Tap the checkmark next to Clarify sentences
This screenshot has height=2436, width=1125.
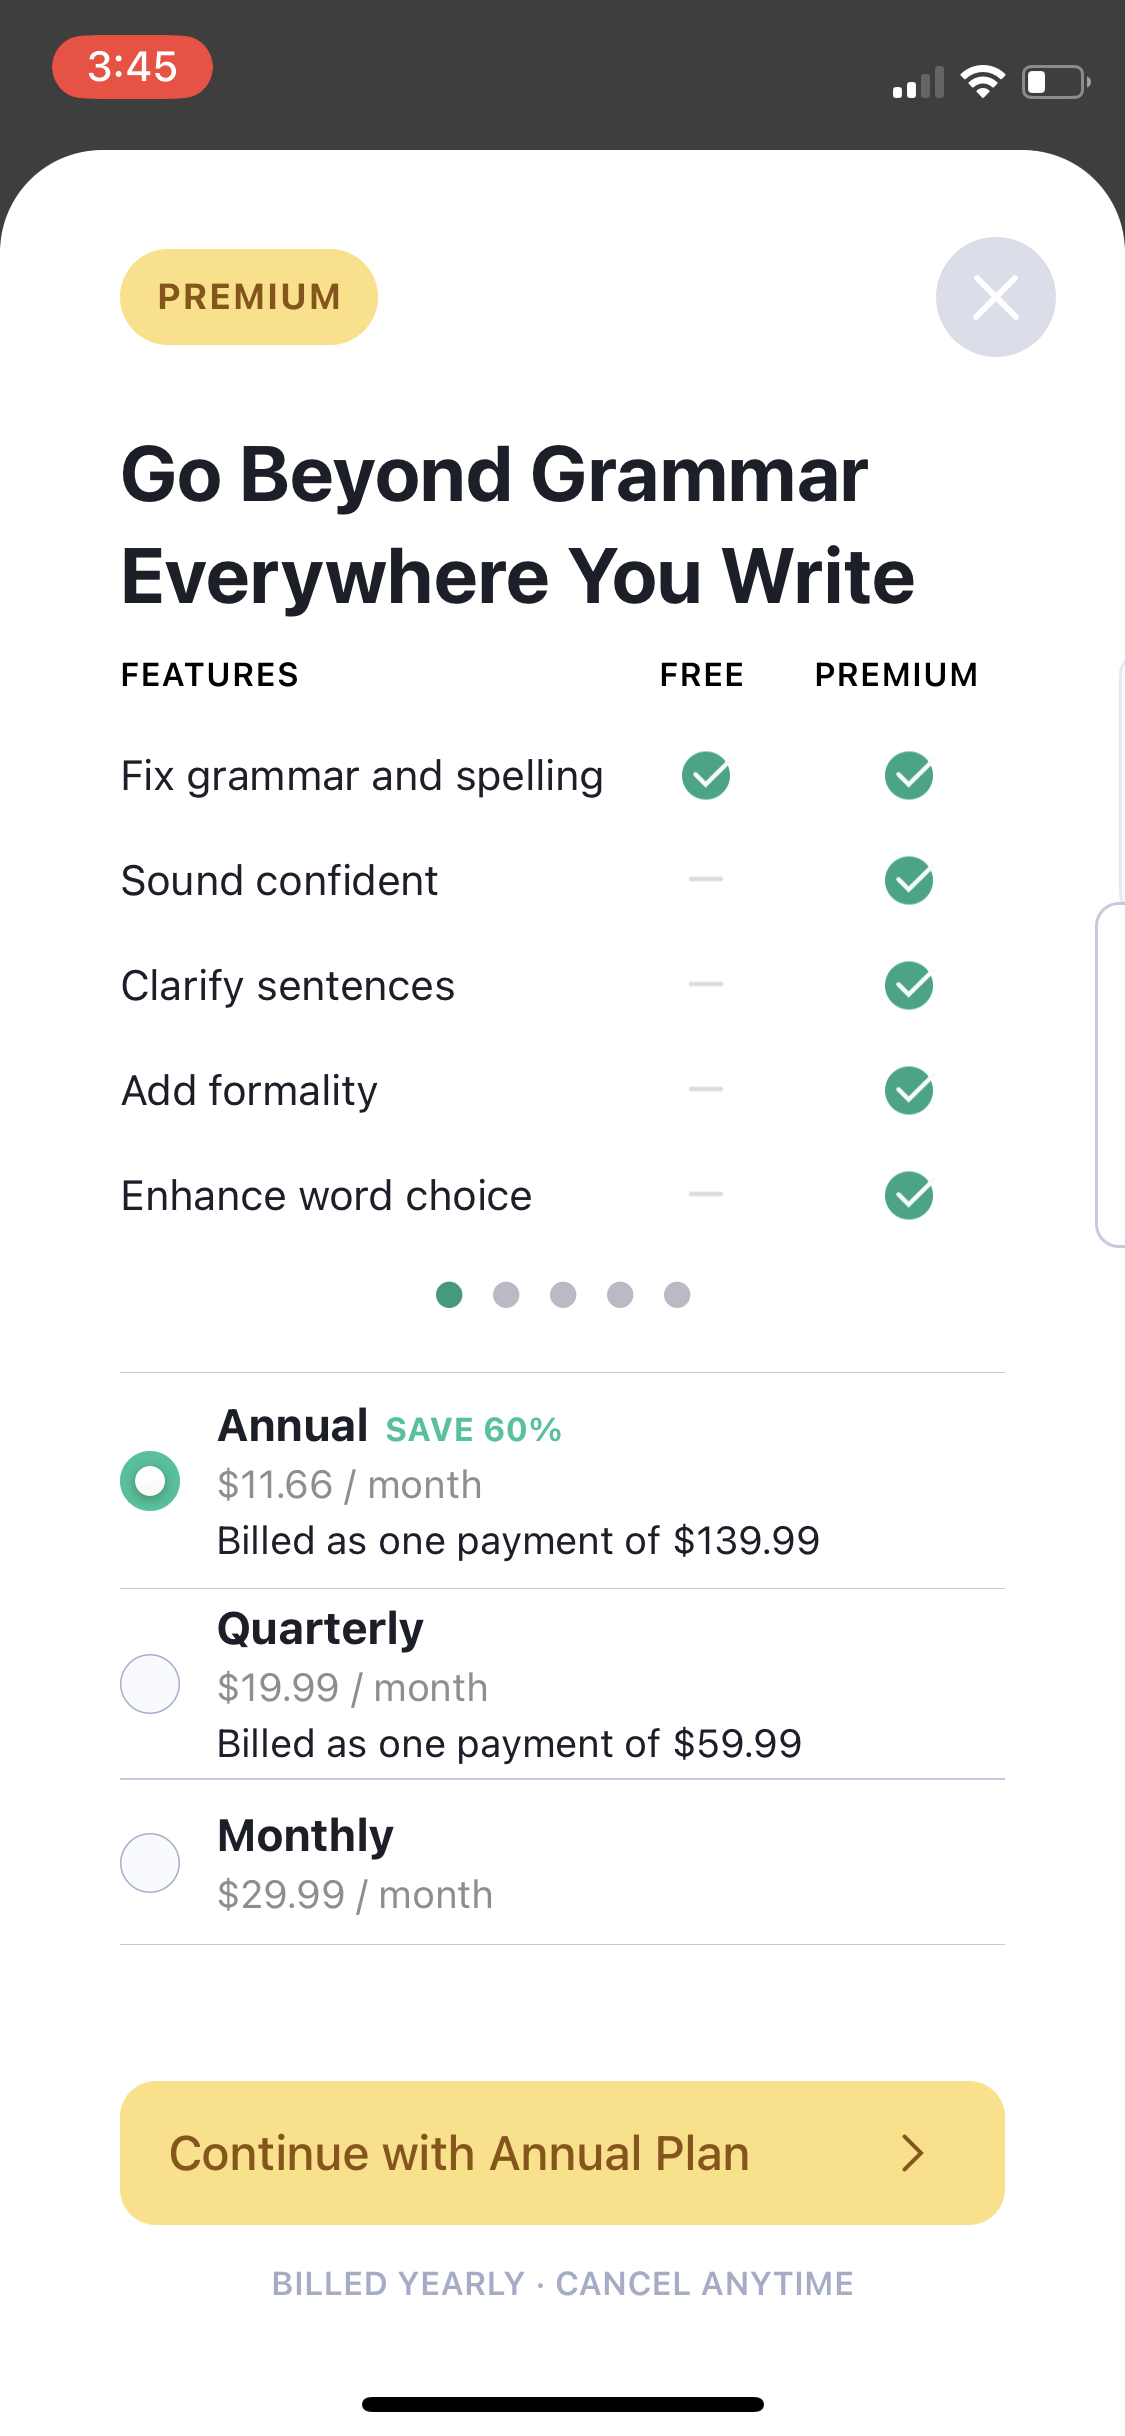[x=908, y=985]
